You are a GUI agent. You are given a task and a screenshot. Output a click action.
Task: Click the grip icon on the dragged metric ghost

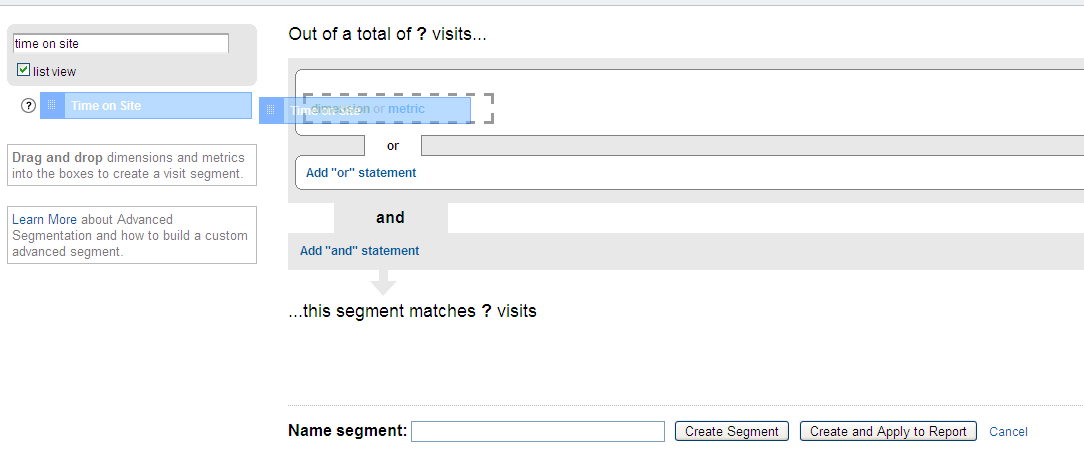271,110
